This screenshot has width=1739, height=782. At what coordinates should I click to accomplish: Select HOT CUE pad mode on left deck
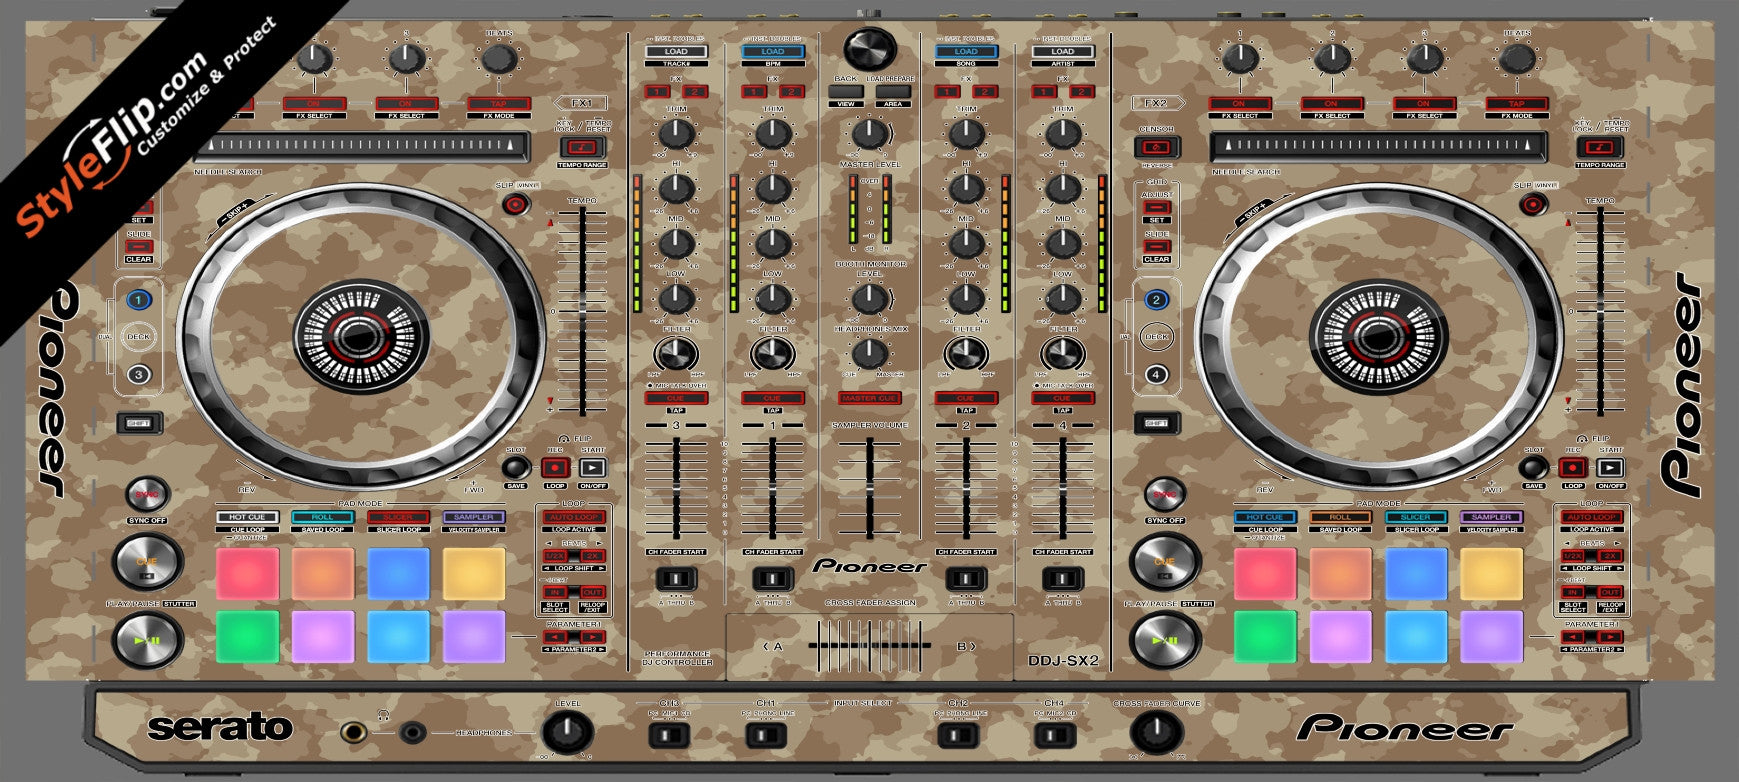[x=247, y=518]
